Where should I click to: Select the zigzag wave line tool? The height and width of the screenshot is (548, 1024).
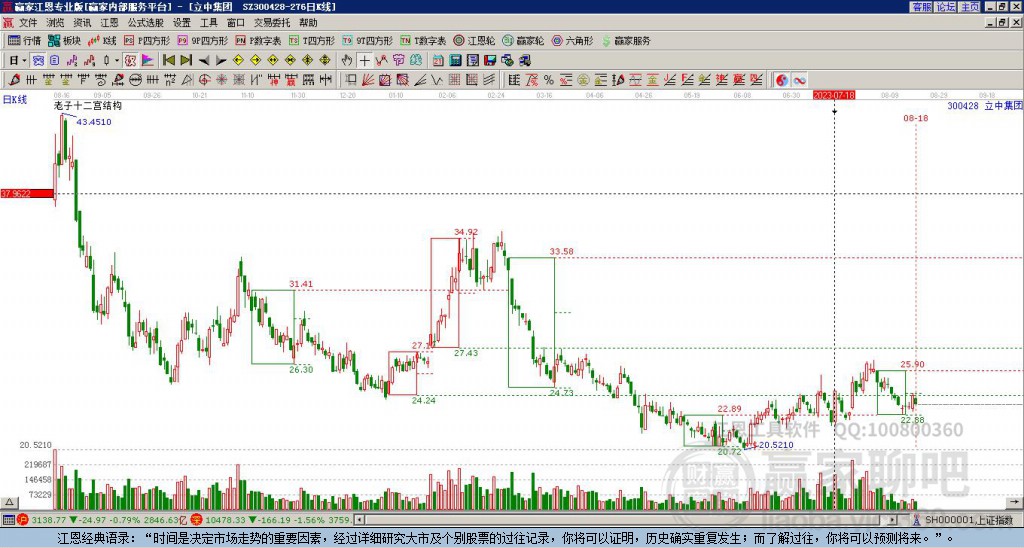(436, 80)
